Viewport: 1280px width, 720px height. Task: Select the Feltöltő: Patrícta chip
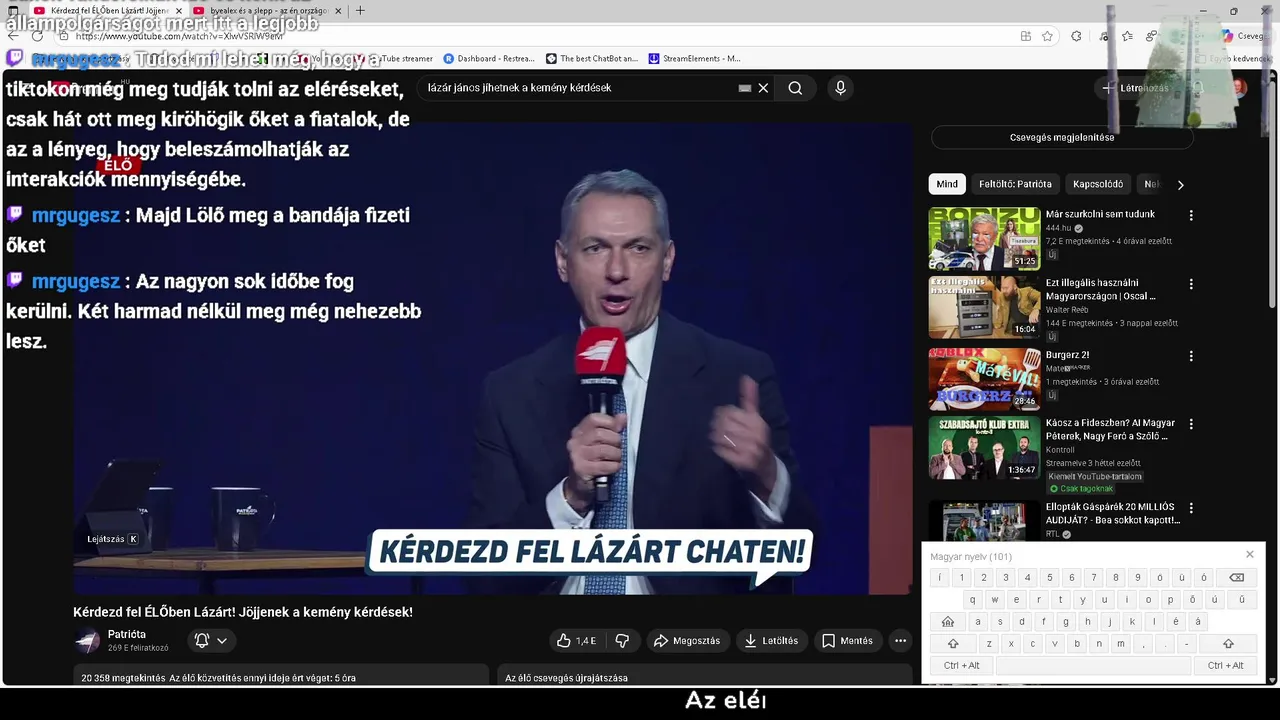1015,184
